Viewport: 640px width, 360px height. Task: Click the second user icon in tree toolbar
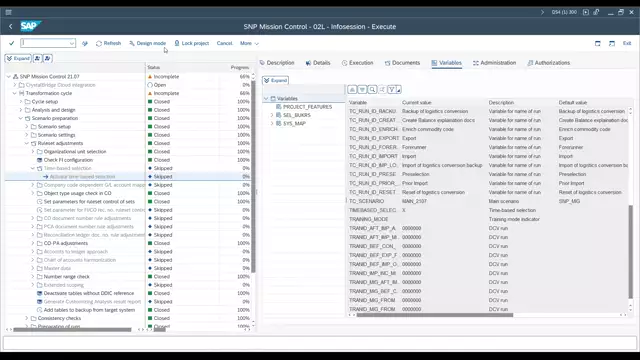[47, 58]
